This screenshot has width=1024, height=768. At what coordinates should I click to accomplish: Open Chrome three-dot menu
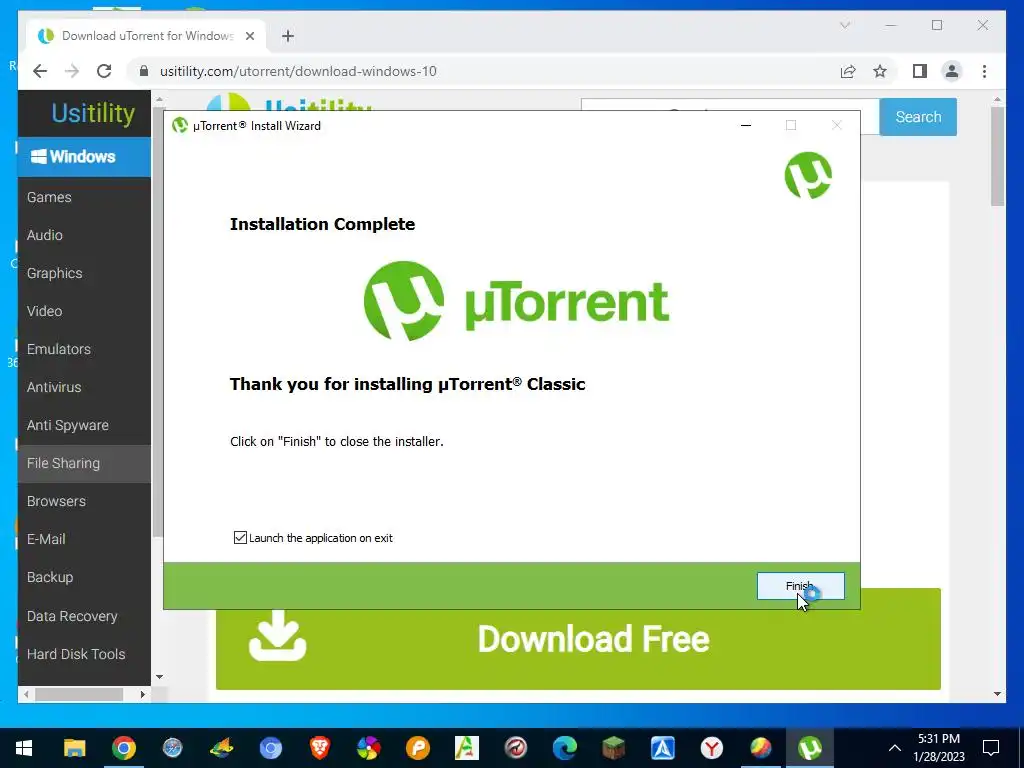pyautogui.click(x=984, y=71)
